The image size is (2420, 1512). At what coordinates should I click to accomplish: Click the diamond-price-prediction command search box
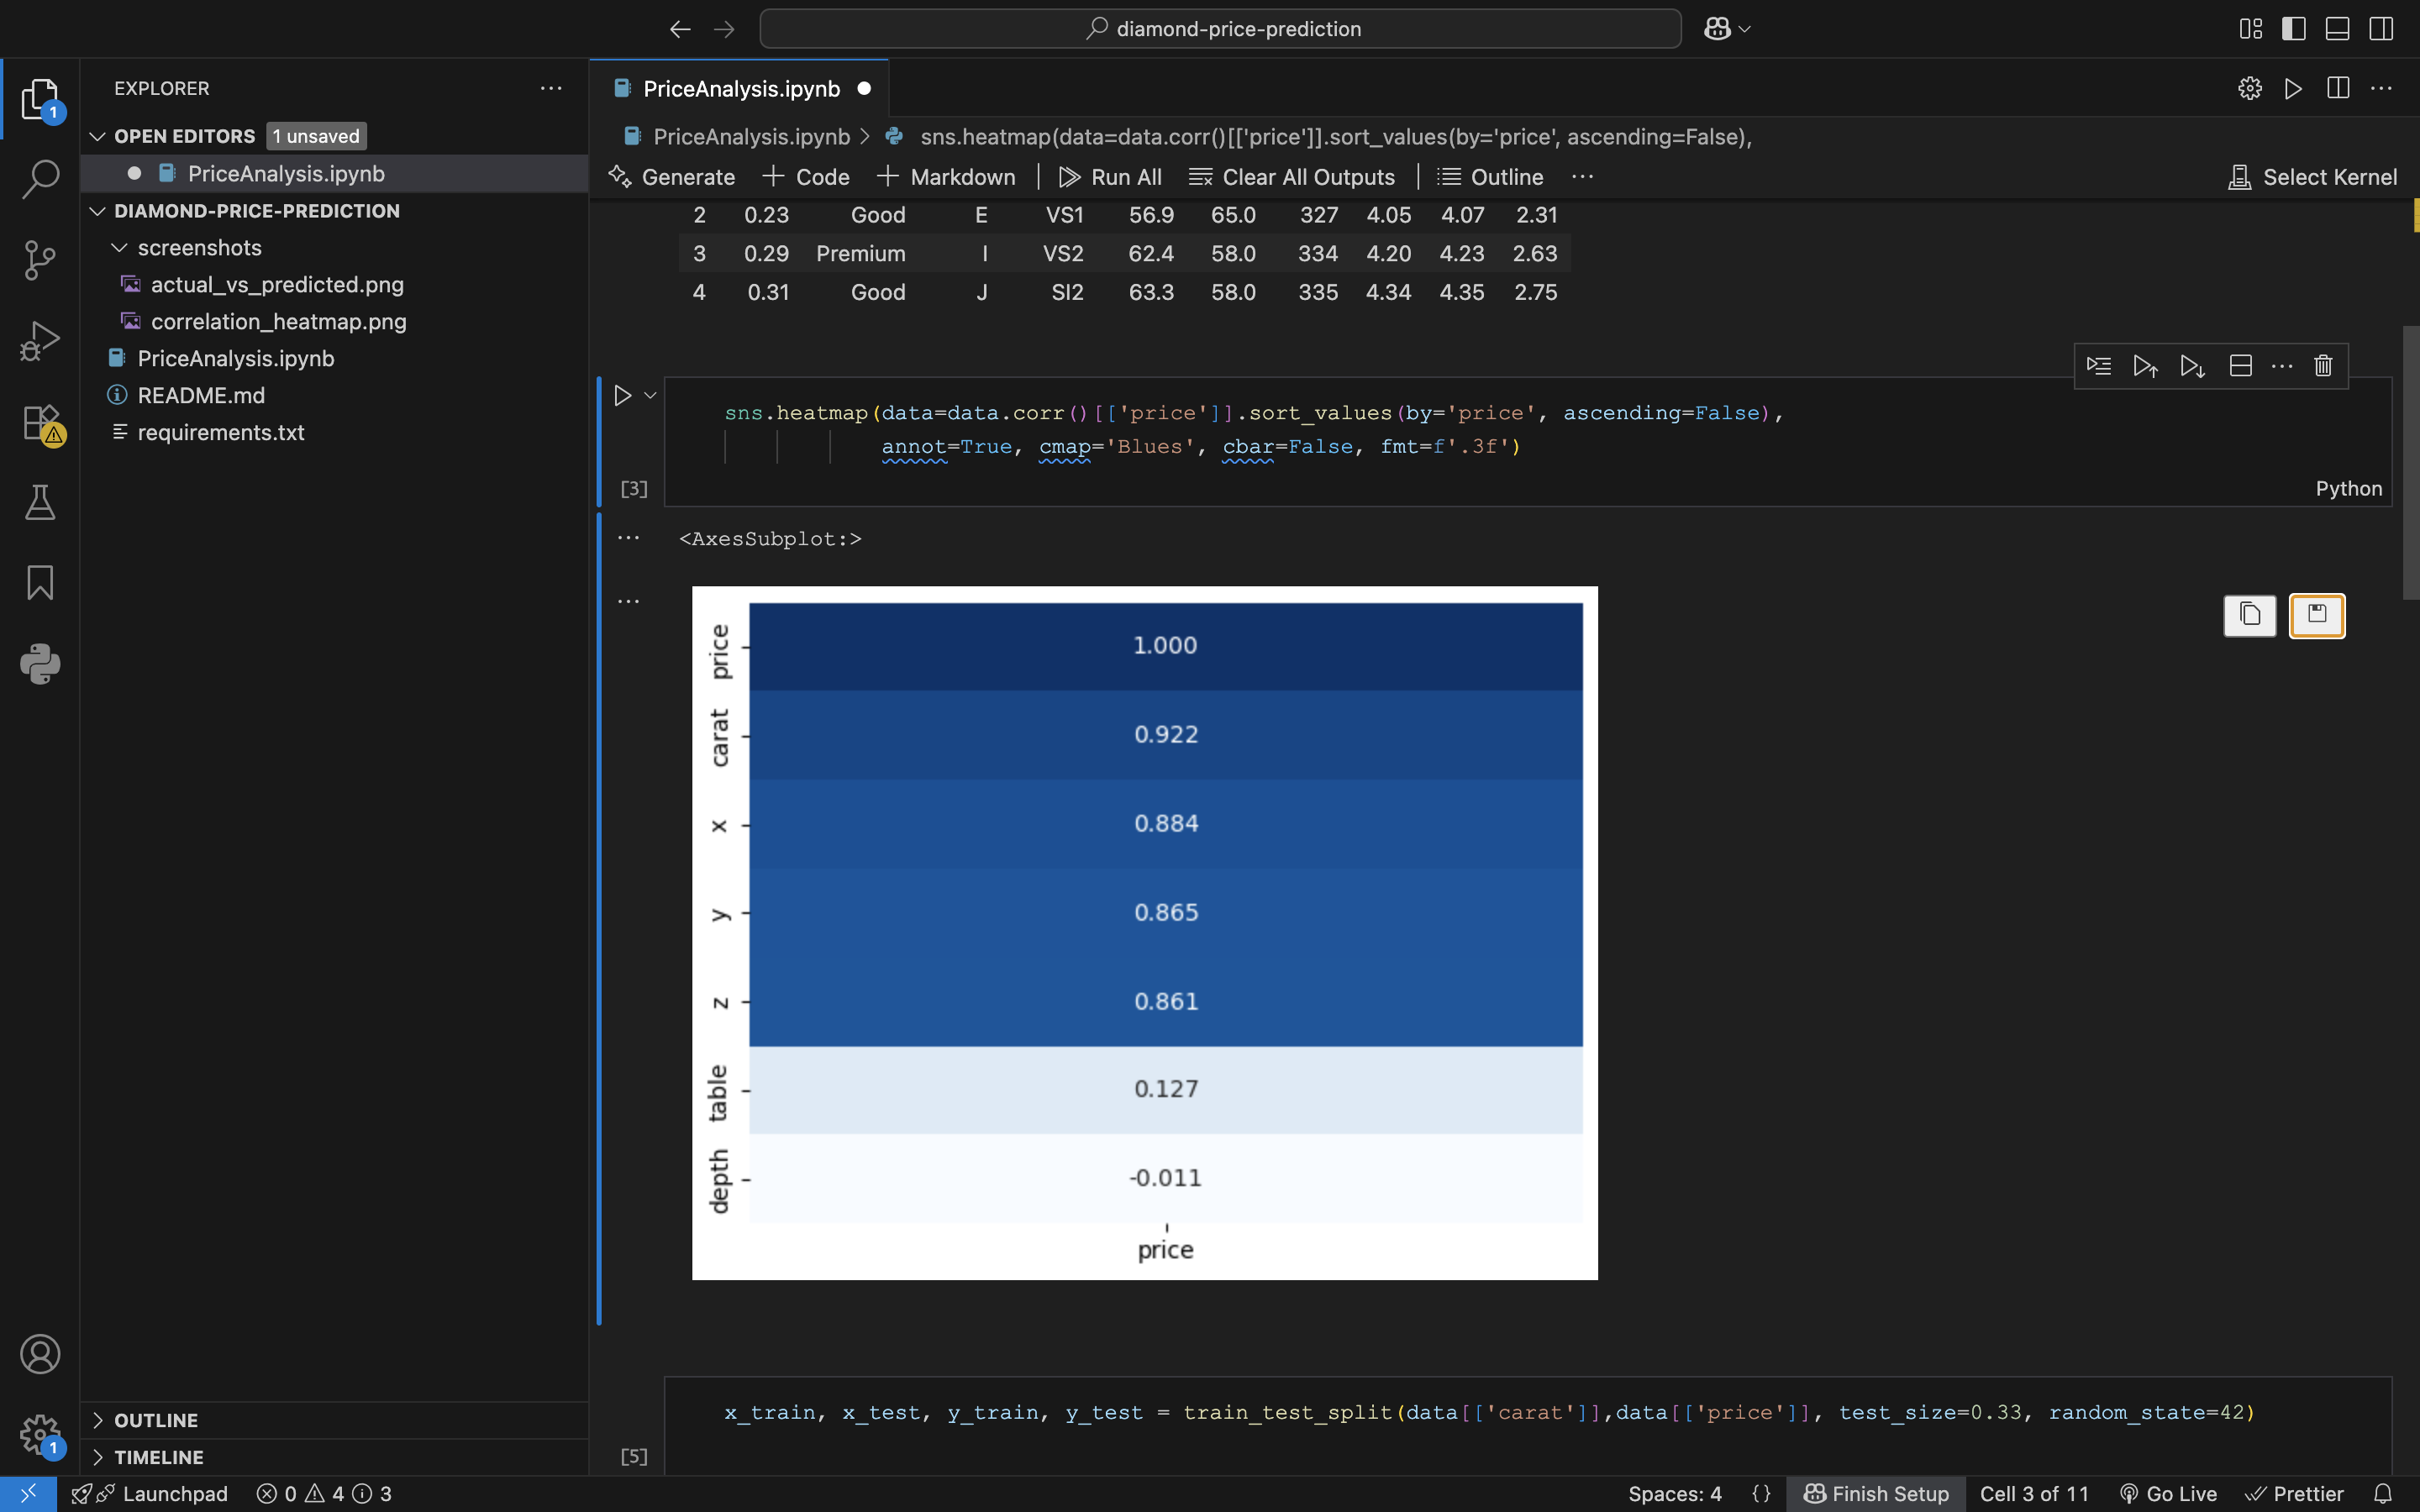click(1220, 29)
